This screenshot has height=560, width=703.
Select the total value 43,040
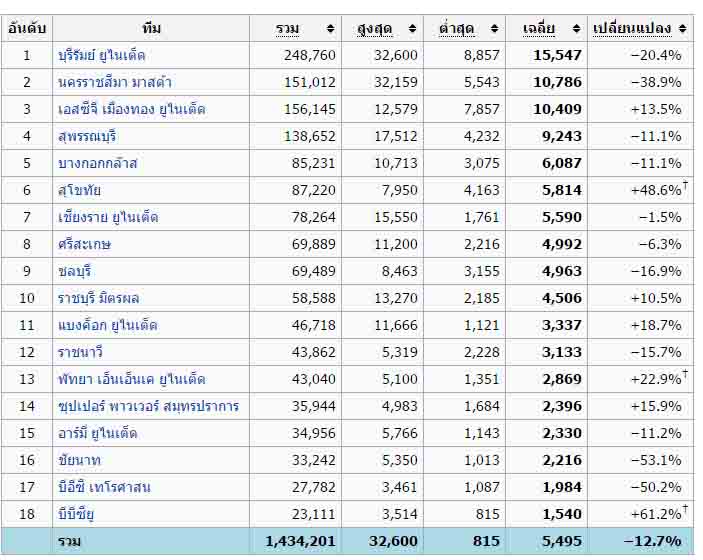313,379
